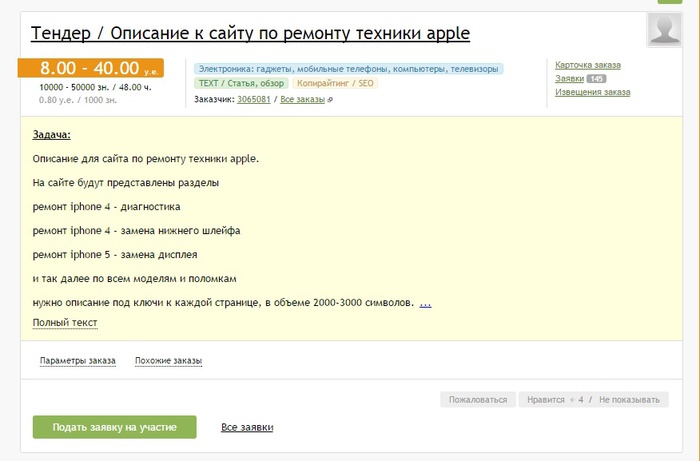Expand the task text via the ellipsis link
This screenshot has height=461, width=700.
[x=425, y=303]
